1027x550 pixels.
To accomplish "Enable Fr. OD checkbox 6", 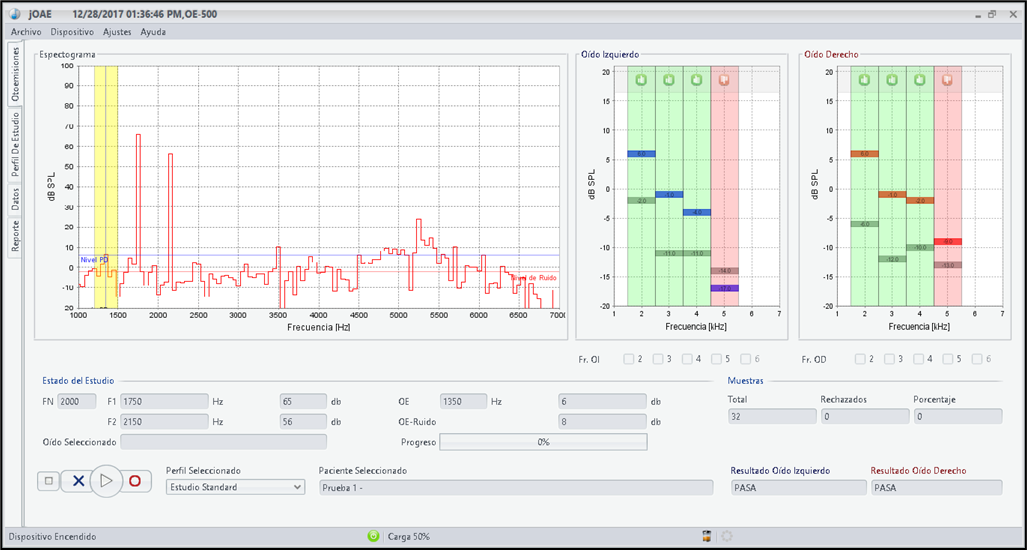I will [977, 359].
